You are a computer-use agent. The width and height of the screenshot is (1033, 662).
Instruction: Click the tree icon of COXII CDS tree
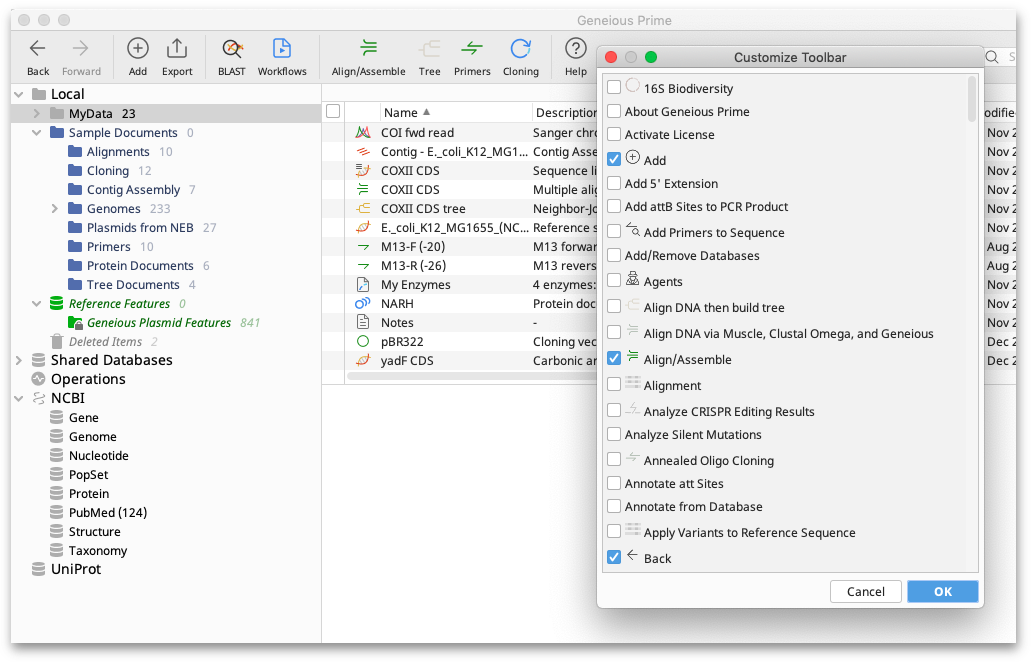pyautogui.click(x=362, y=209)
